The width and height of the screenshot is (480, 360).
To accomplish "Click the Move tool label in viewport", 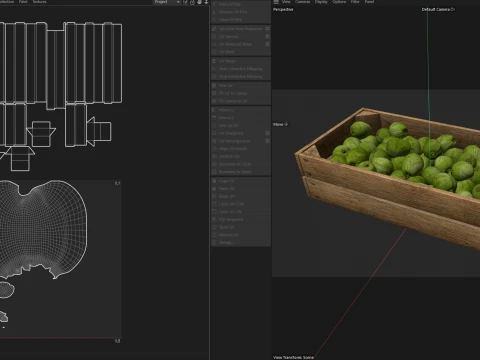I will tap(280, 124).
